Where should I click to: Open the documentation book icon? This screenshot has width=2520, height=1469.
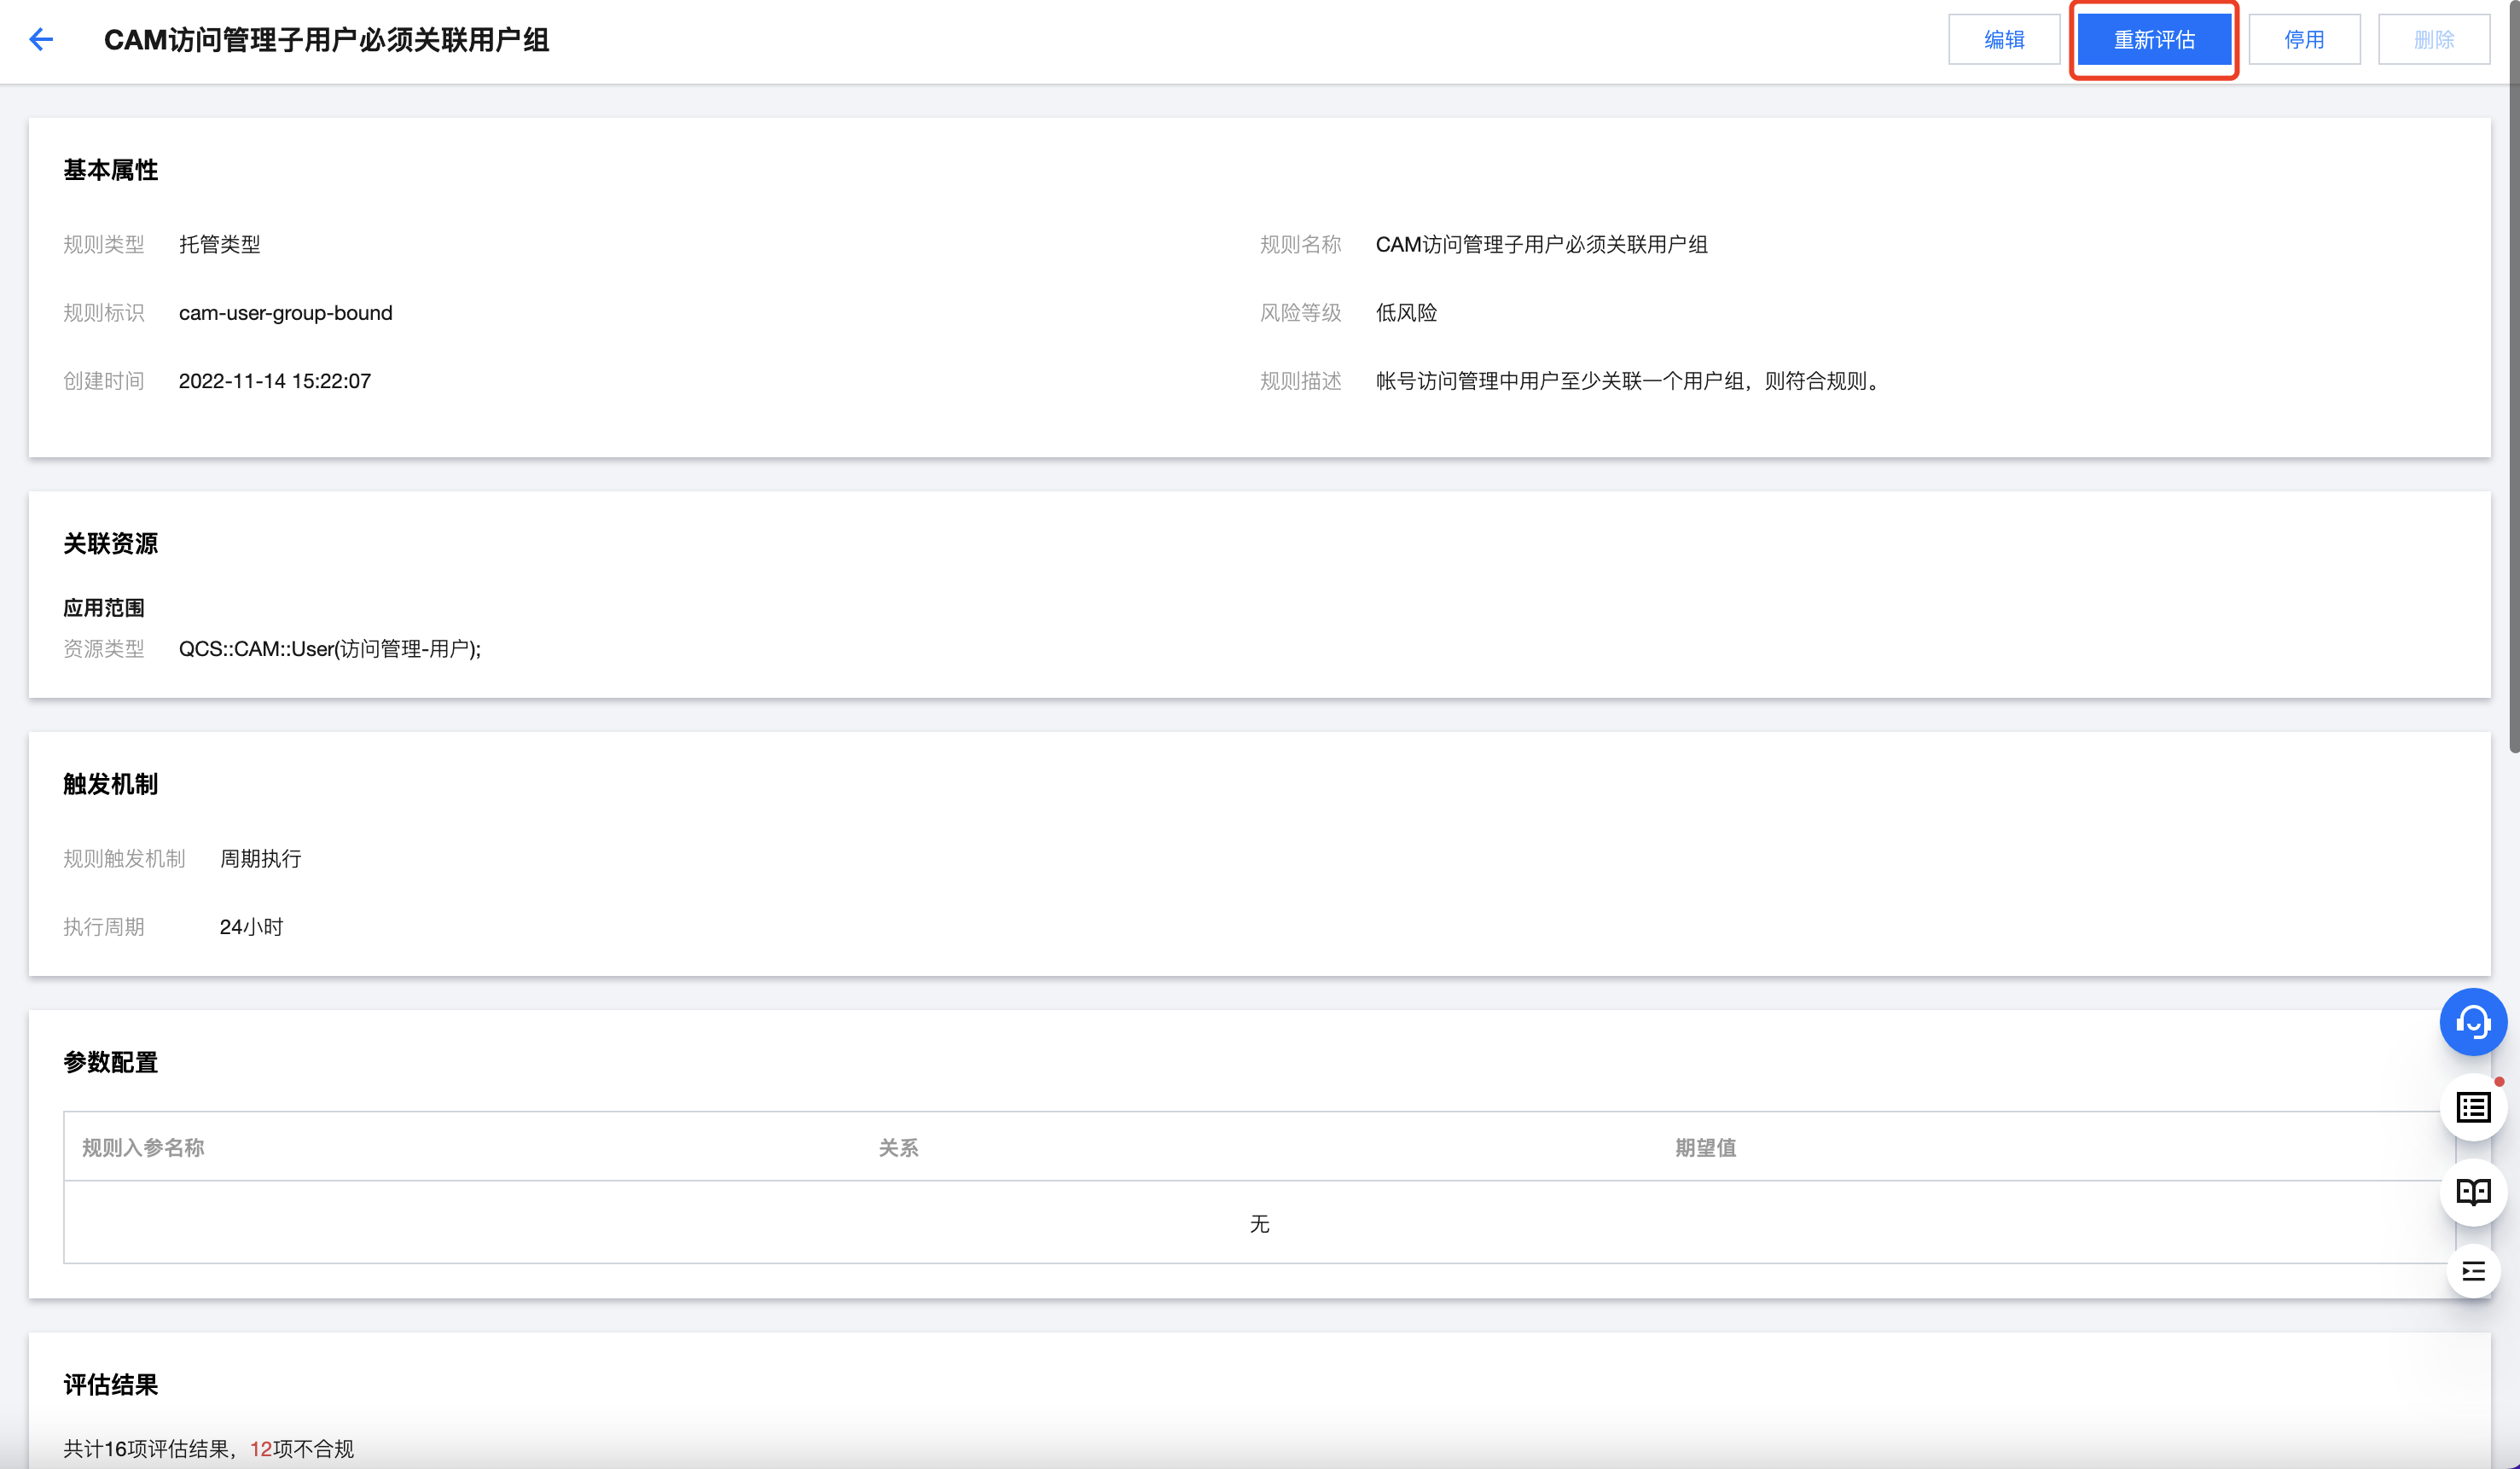point(2472,1191)
